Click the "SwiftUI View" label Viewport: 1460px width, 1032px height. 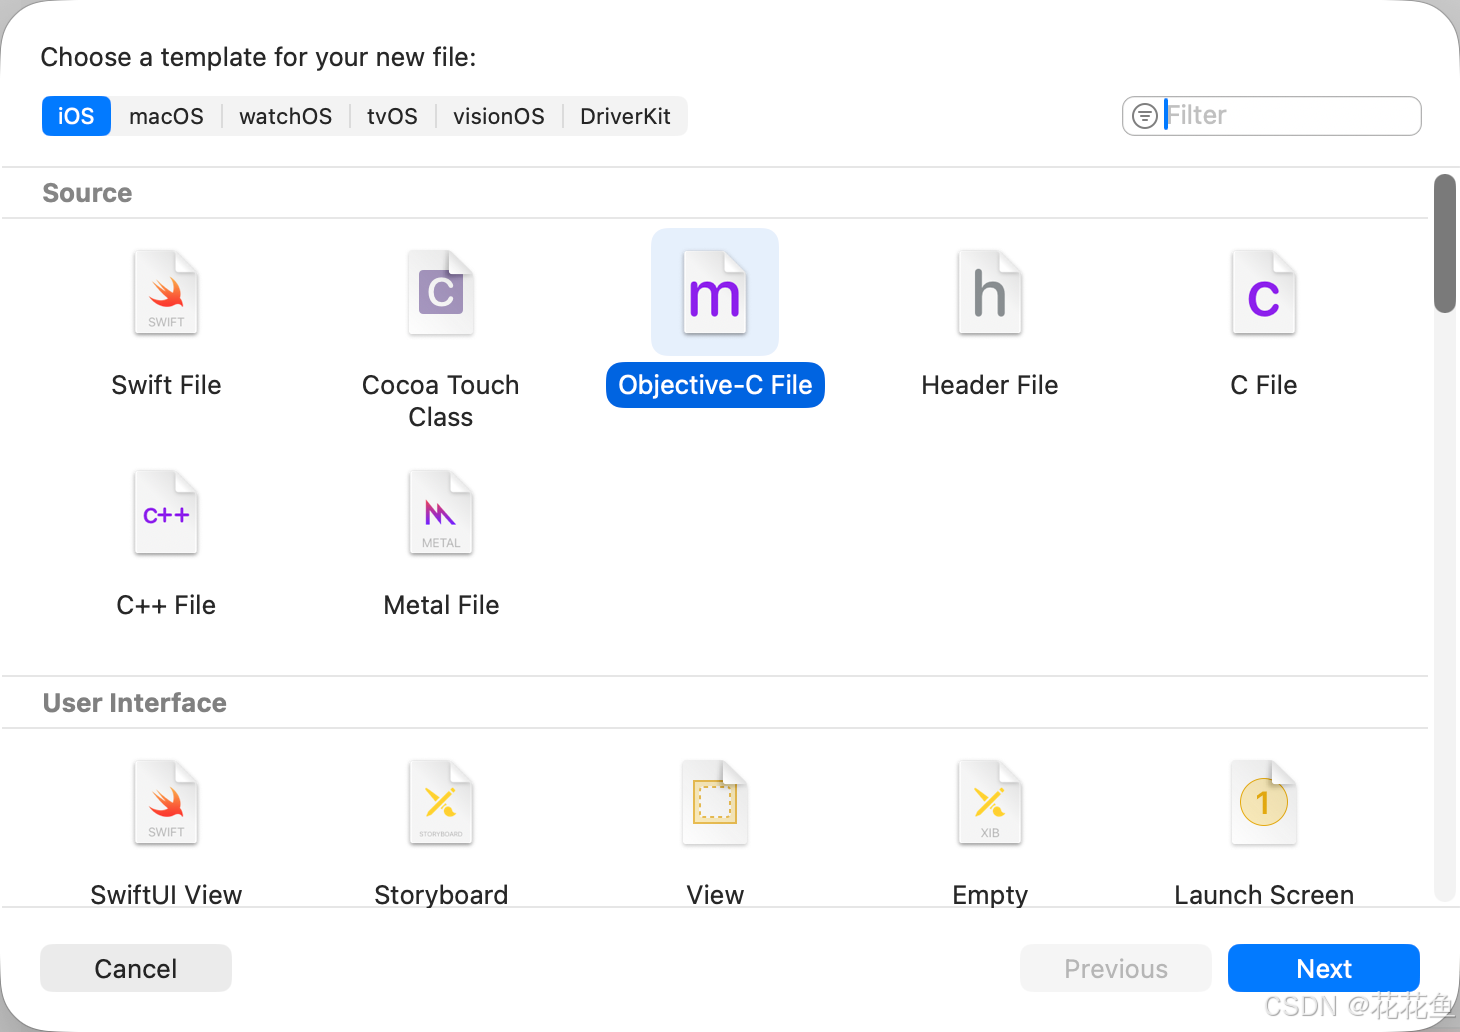[166, 895]
